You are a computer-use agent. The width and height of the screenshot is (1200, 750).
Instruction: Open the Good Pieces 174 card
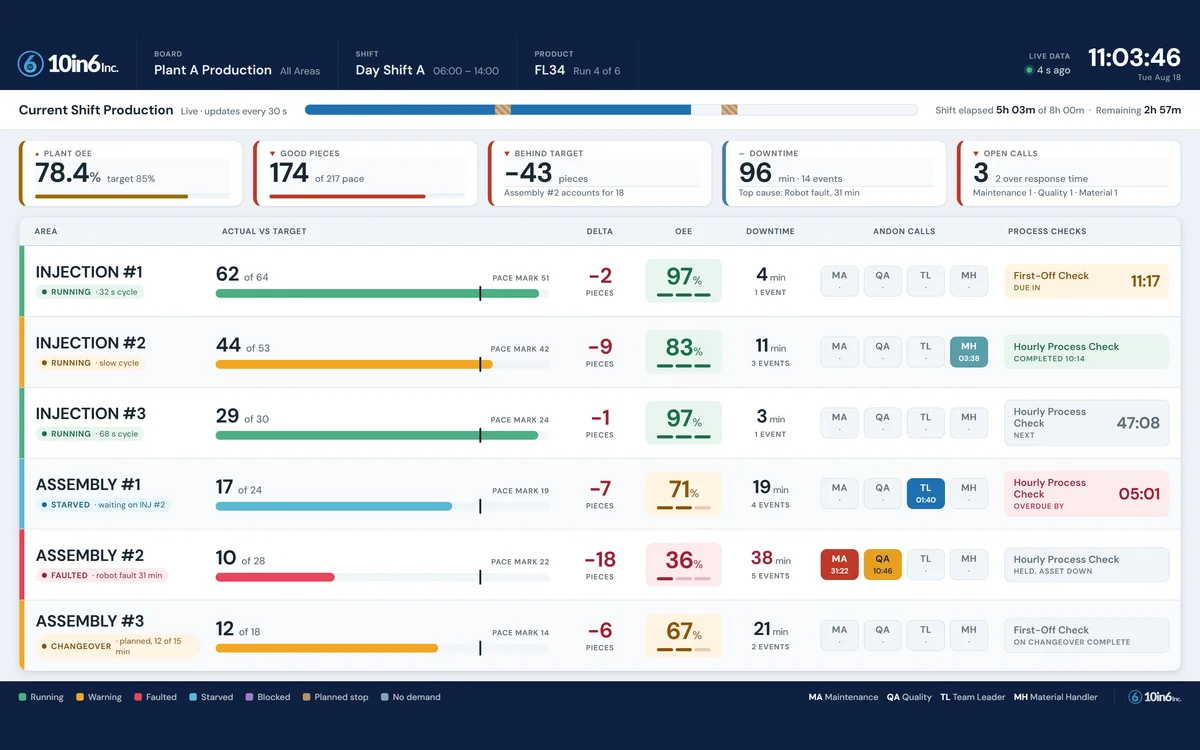pos(365,174)
